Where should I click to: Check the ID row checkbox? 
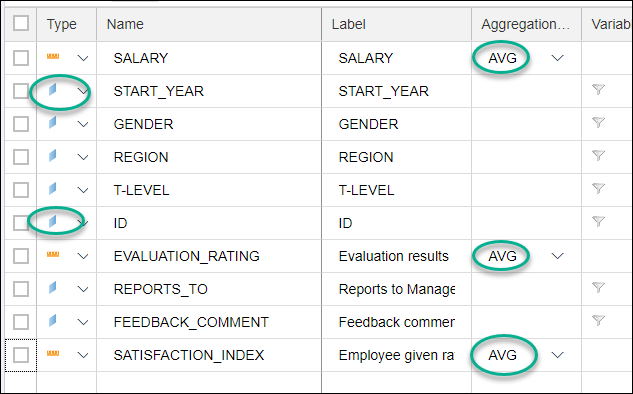click(x=21, y=223)
